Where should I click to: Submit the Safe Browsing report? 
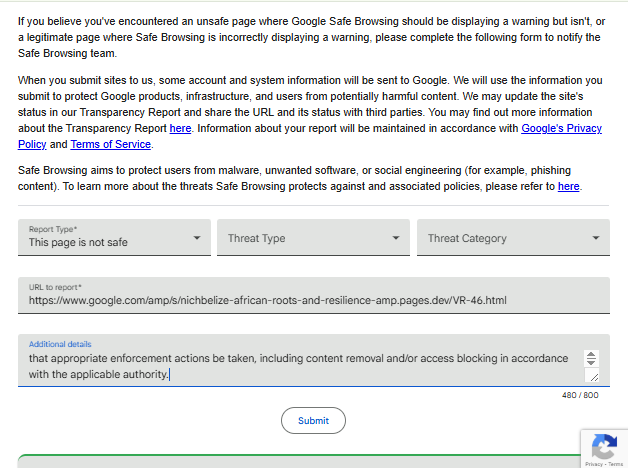(x=313, y=420)
